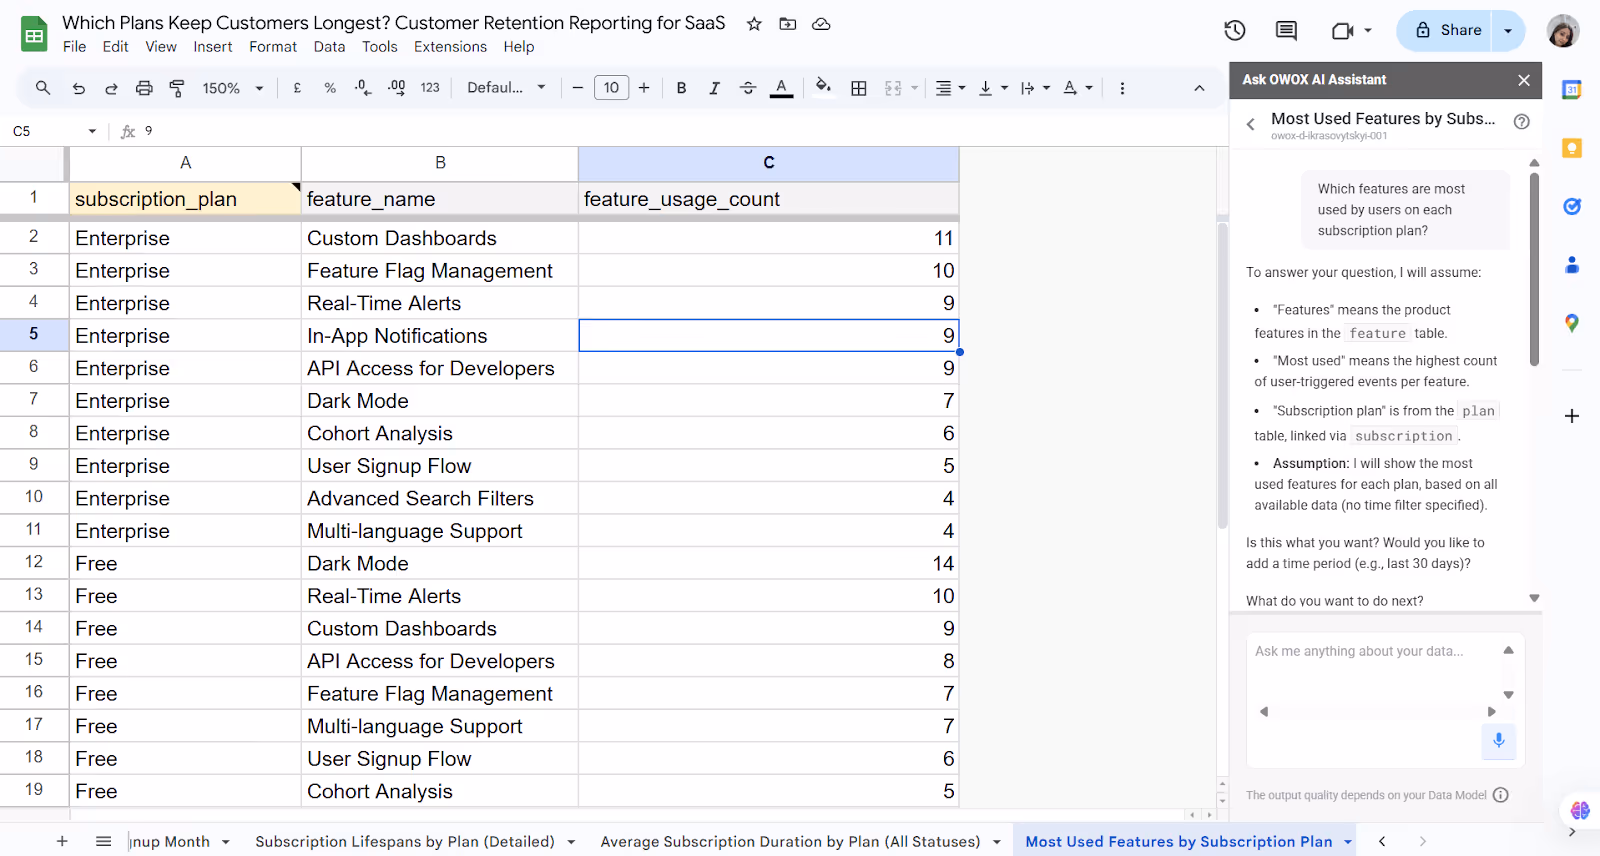
Task: Open the Format menu
Action: (x=273, y=47)
